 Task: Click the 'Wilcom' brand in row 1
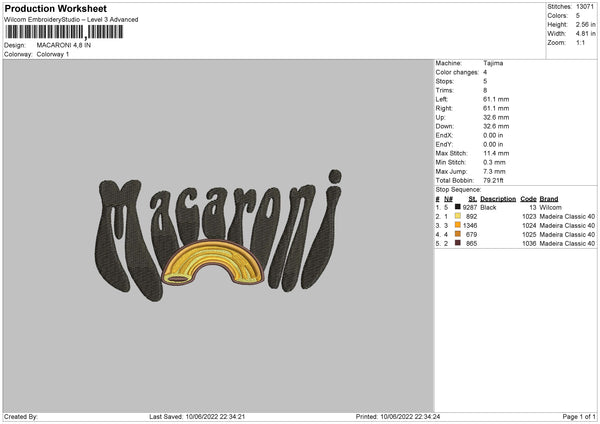550,207
